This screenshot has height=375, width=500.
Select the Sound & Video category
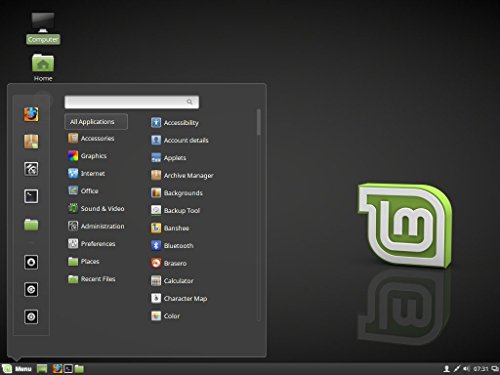point(96,209)
